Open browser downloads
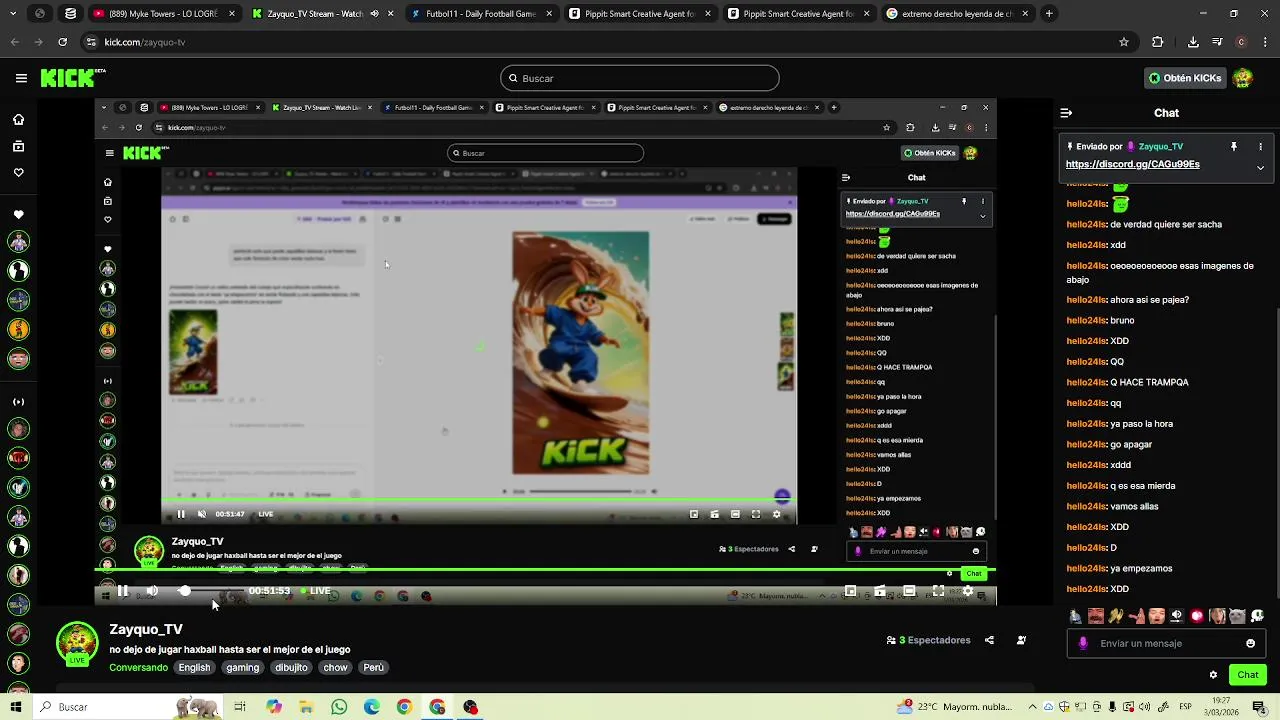This screenshot has height=720, width=1280. click(x=1193, y=42)
